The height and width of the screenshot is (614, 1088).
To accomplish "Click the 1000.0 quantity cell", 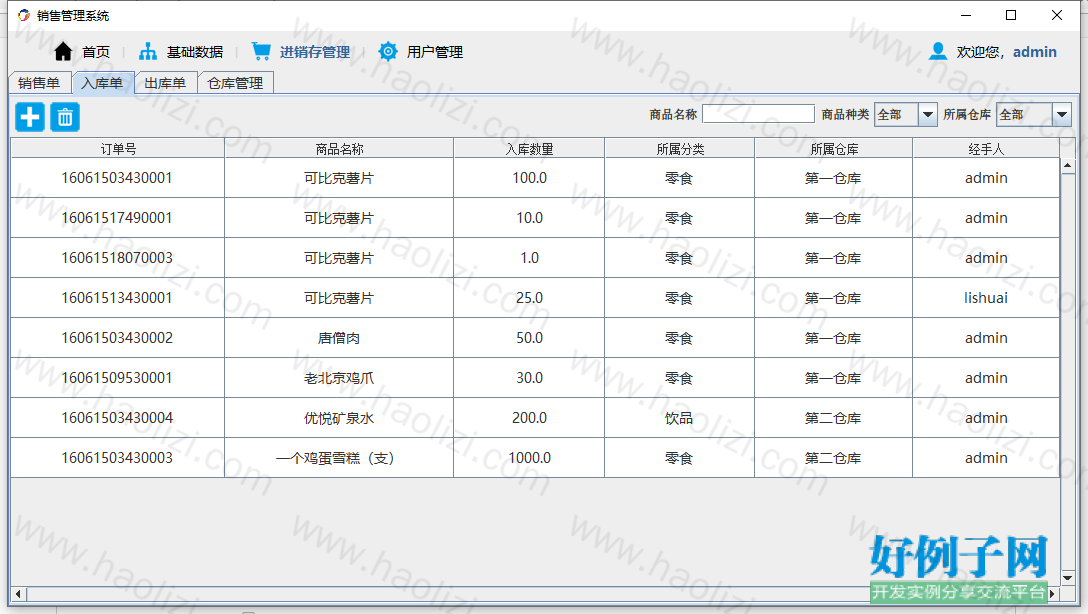I will (529, 458).
